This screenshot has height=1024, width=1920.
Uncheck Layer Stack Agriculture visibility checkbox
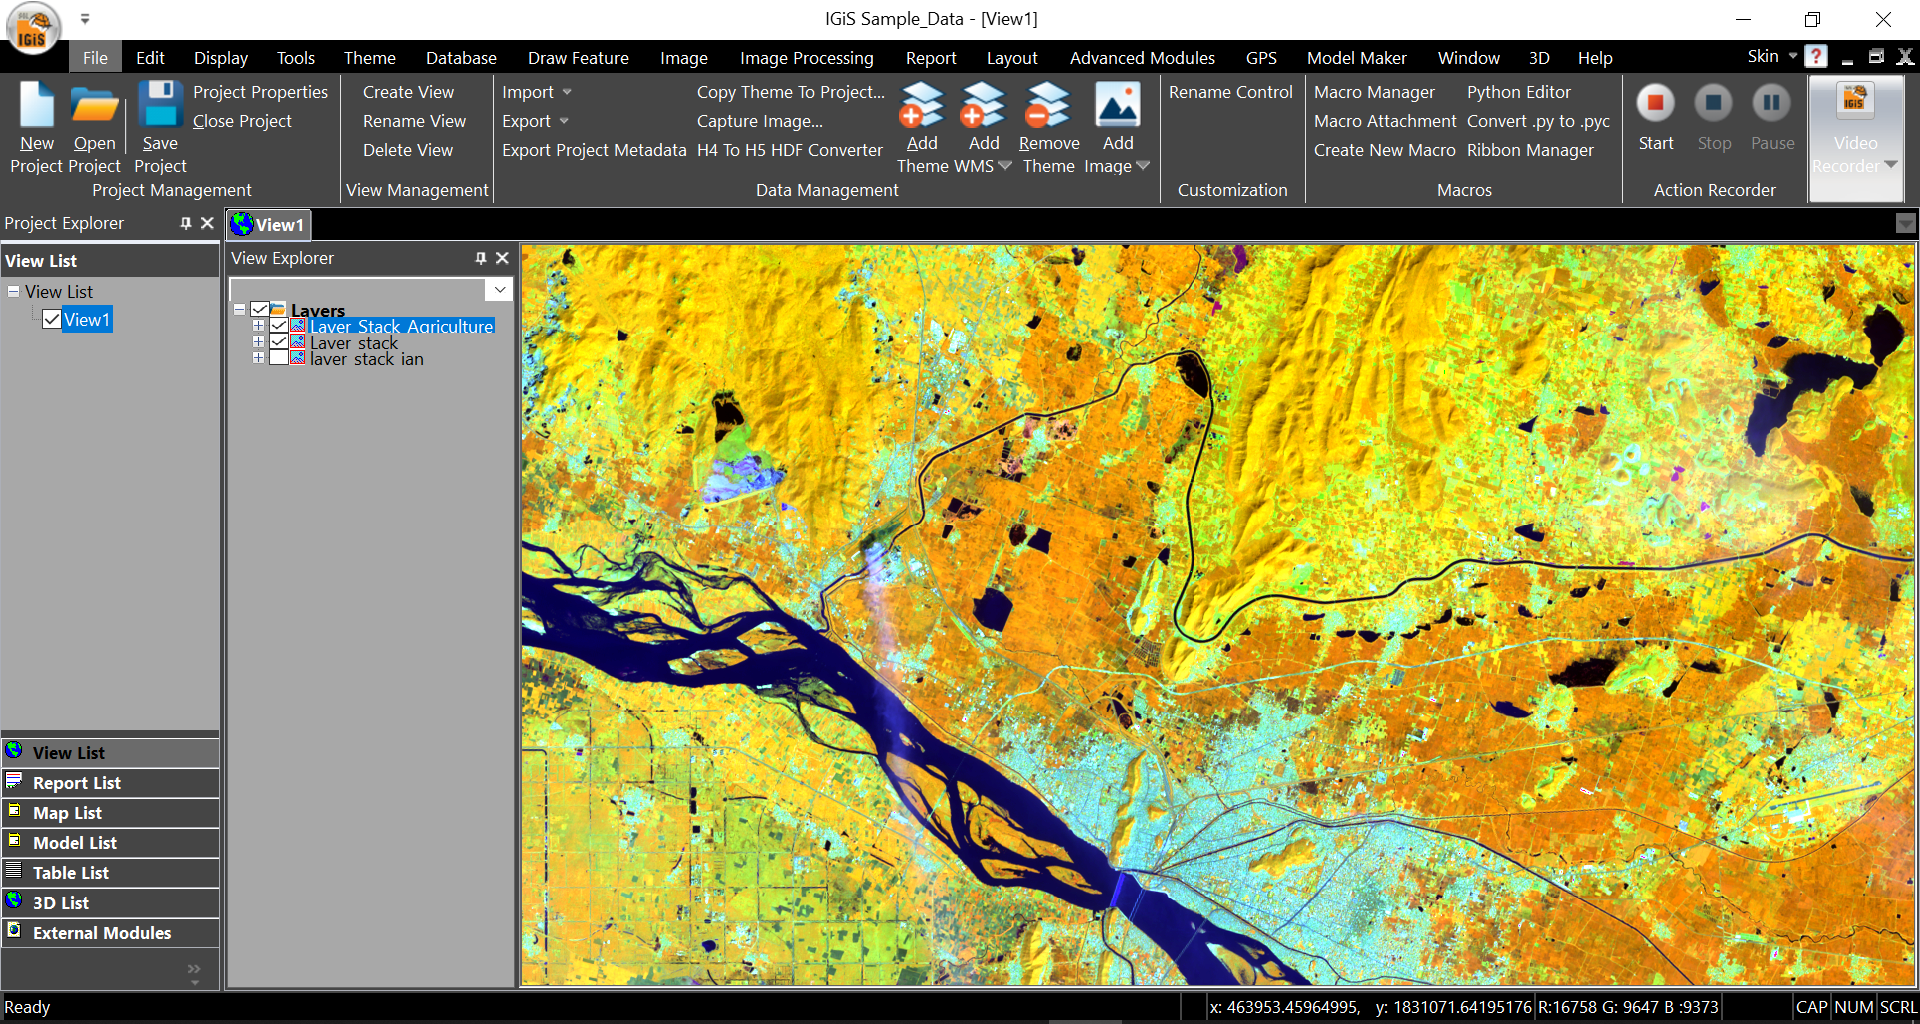[x=279, y=326]
